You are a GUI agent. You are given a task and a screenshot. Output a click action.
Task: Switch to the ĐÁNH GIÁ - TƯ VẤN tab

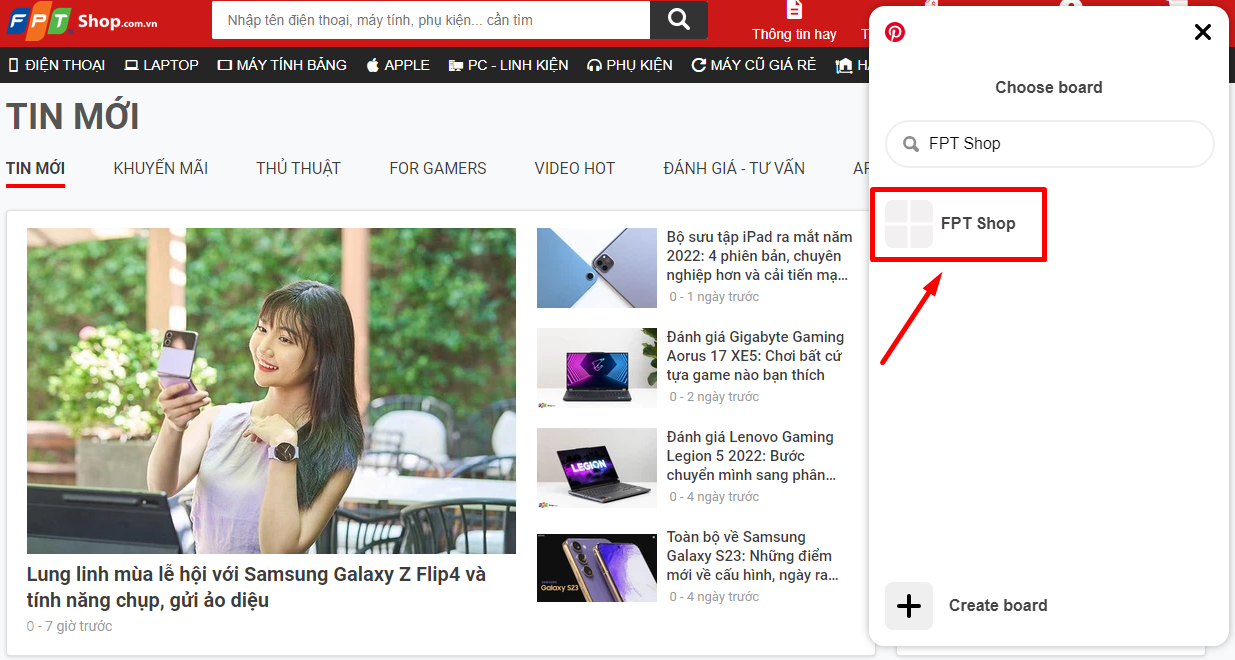(734, 168)
